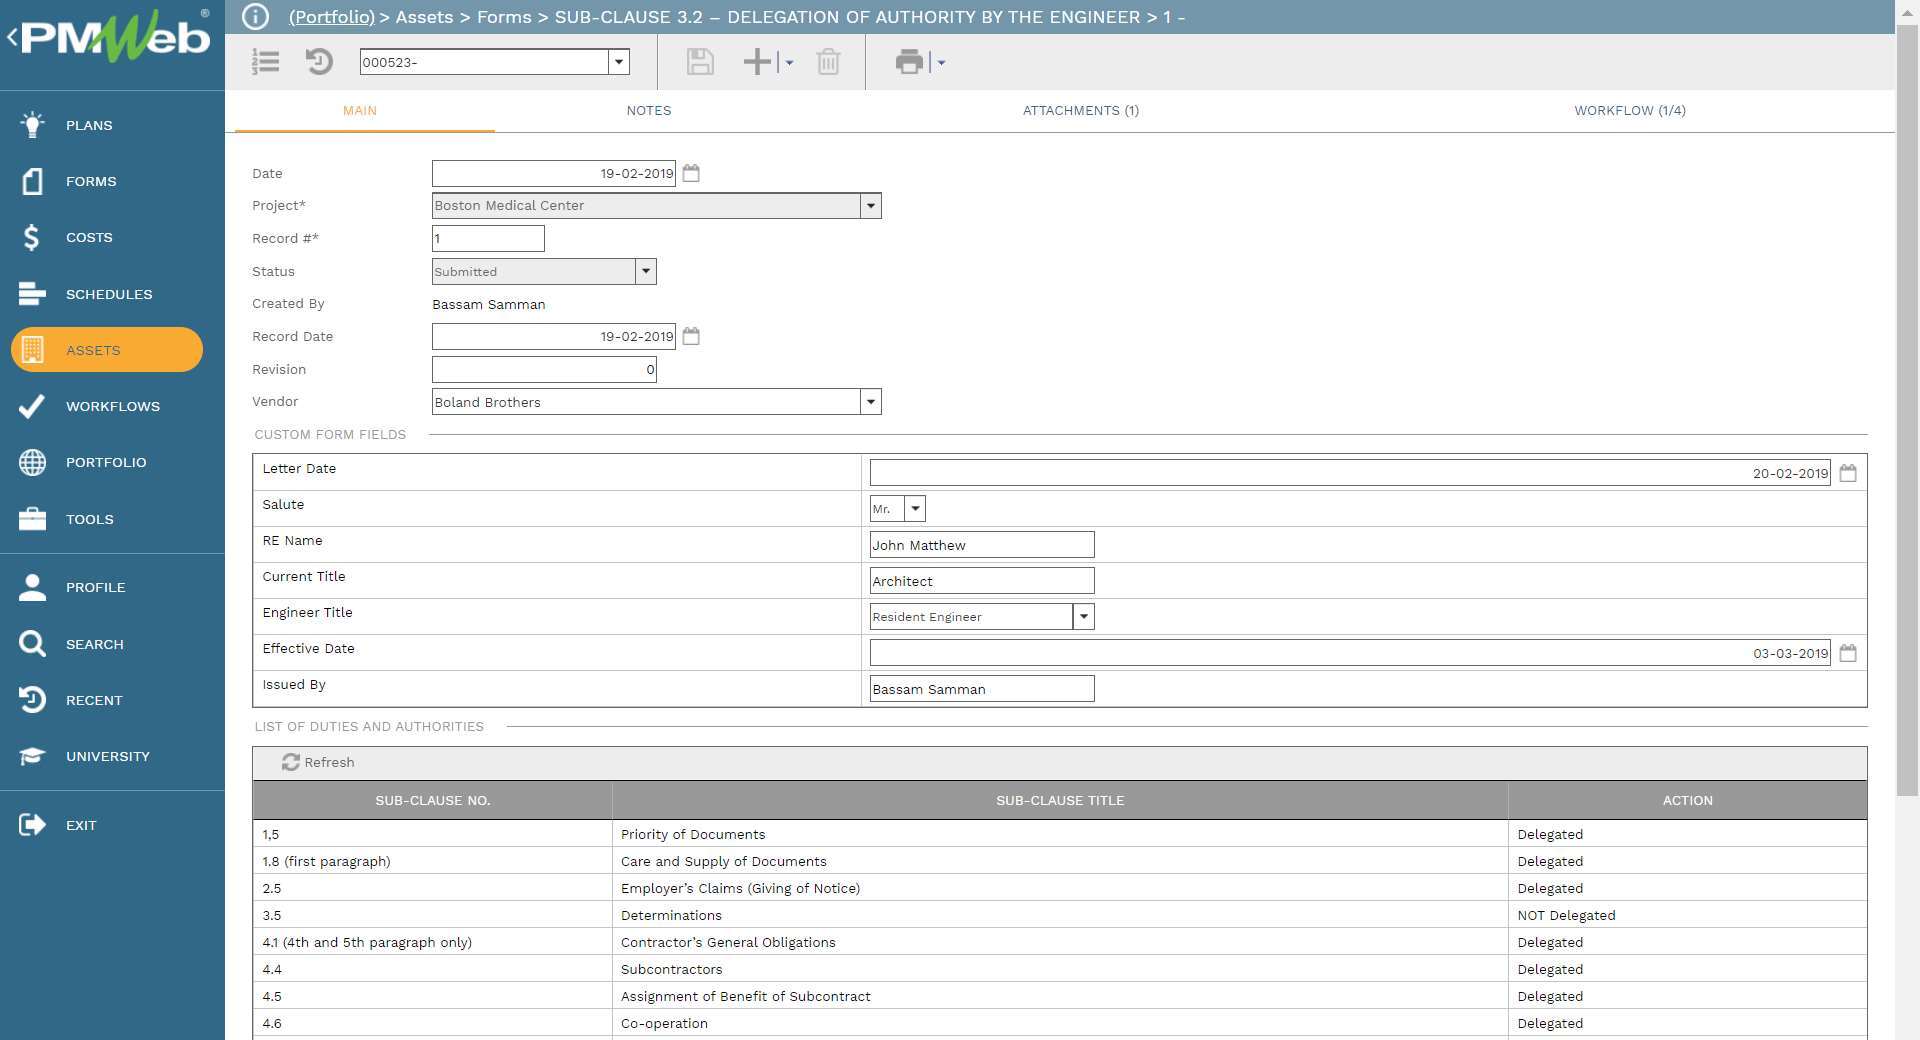Expand the Add button dropdown arrow
Viewport: 1920px width, 1040px height.
pos(789,62)
